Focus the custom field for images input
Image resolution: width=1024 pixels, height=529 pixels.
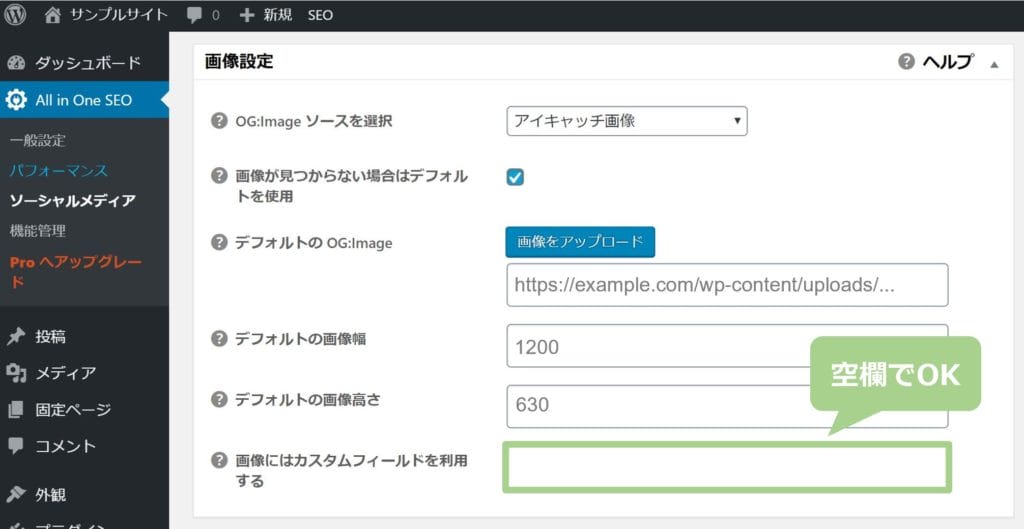pyautogui.click(x=727, y=467)
